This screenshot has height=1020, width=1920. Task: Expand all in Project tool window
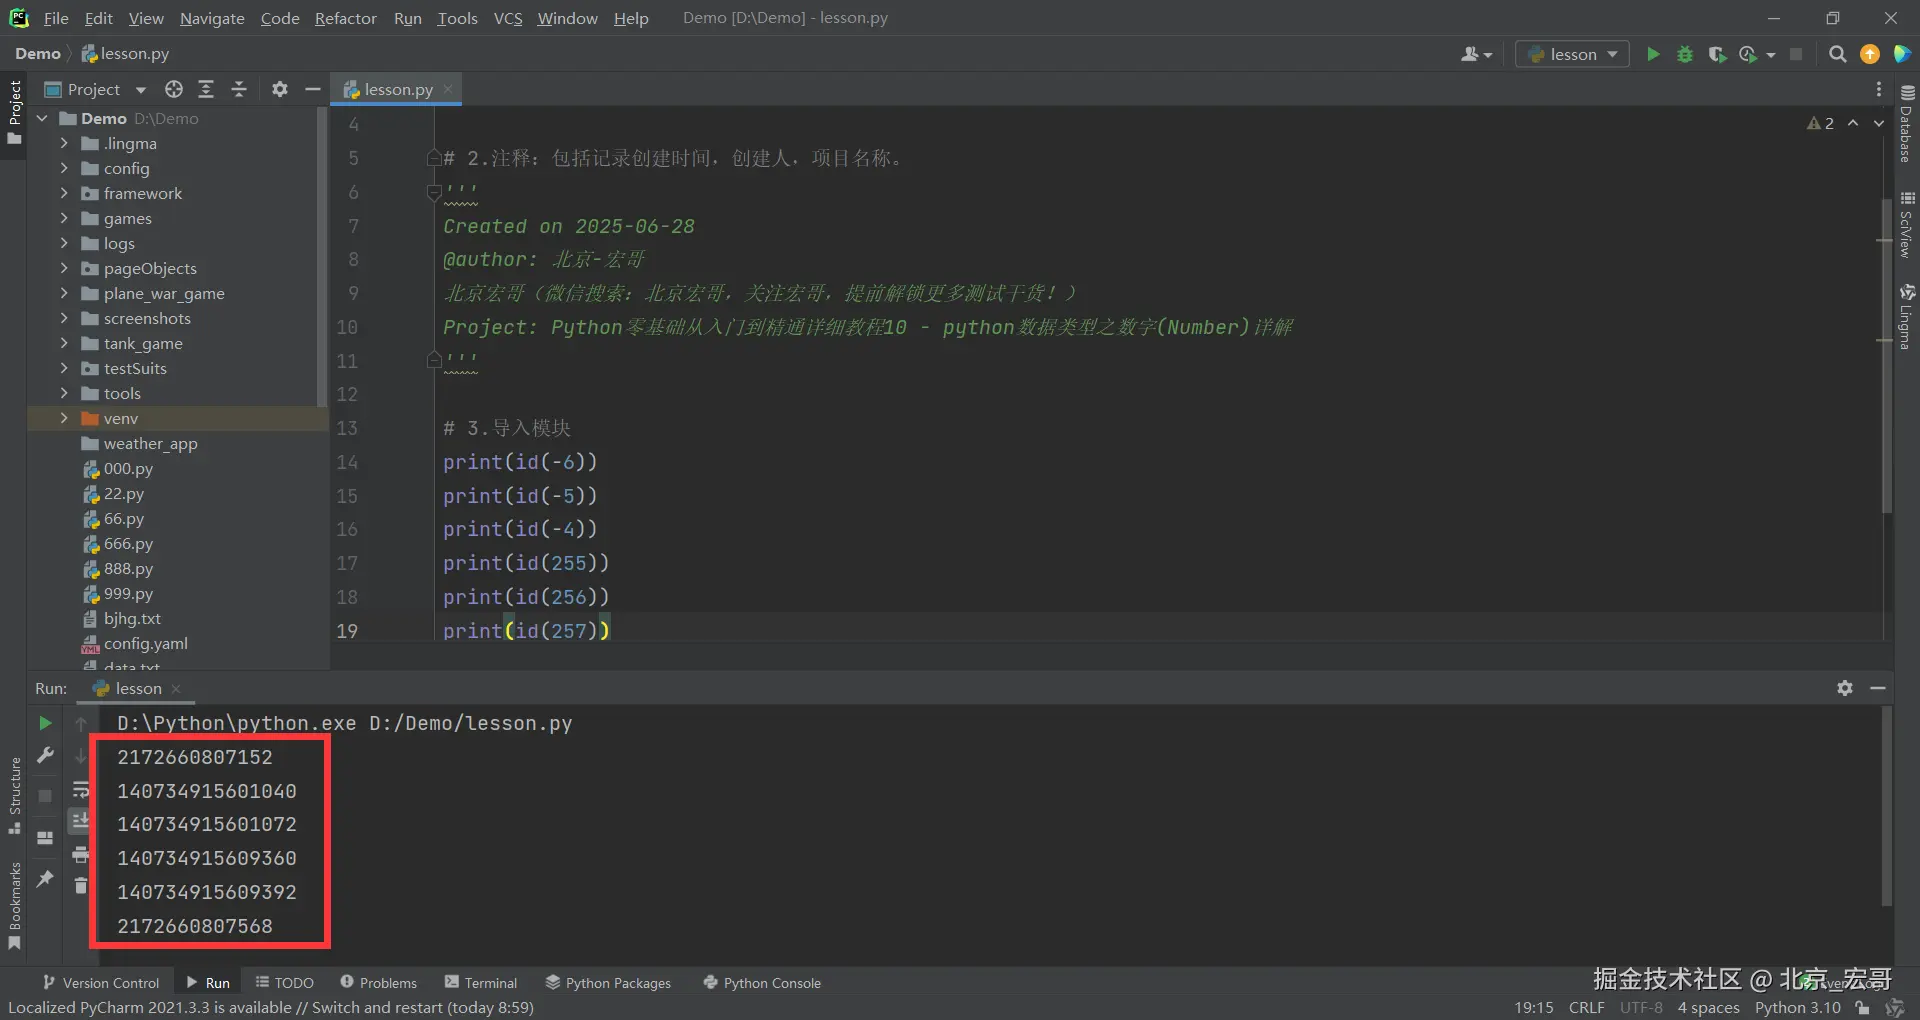[x=206, y=89]
